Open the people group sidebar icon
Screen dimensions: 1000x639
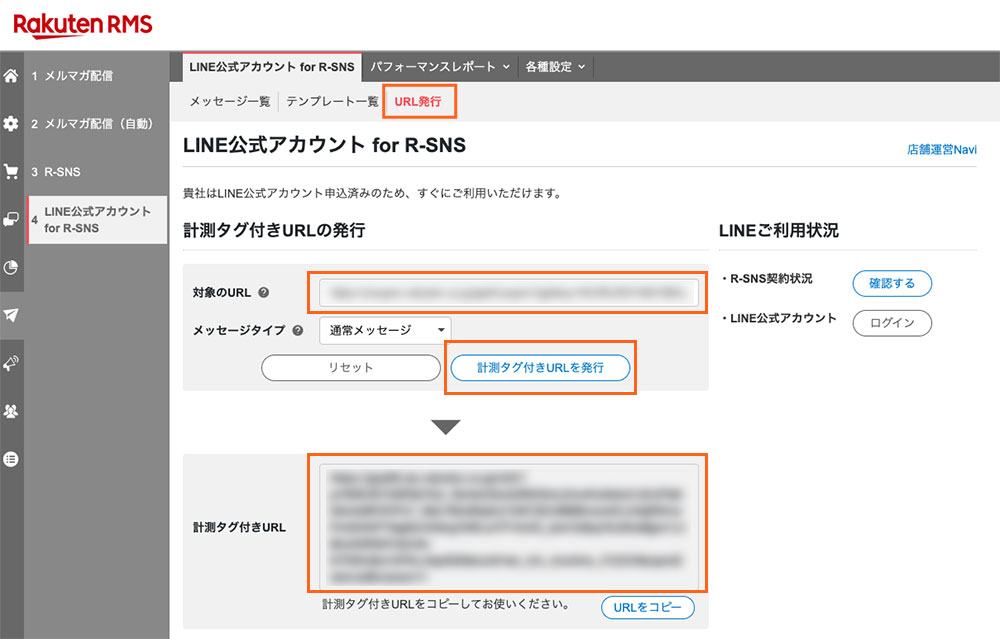pyautogui.click(x=11, y=411)
